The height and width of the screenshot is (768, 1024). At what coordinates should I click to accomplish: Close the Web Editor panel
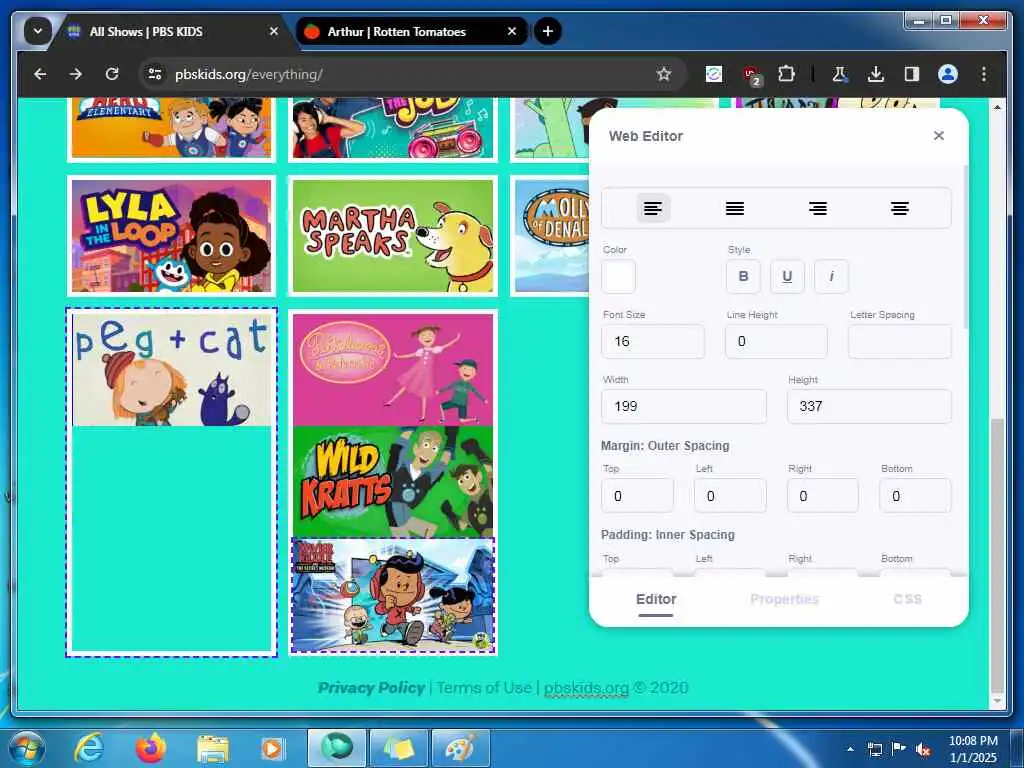pos(938,136)
